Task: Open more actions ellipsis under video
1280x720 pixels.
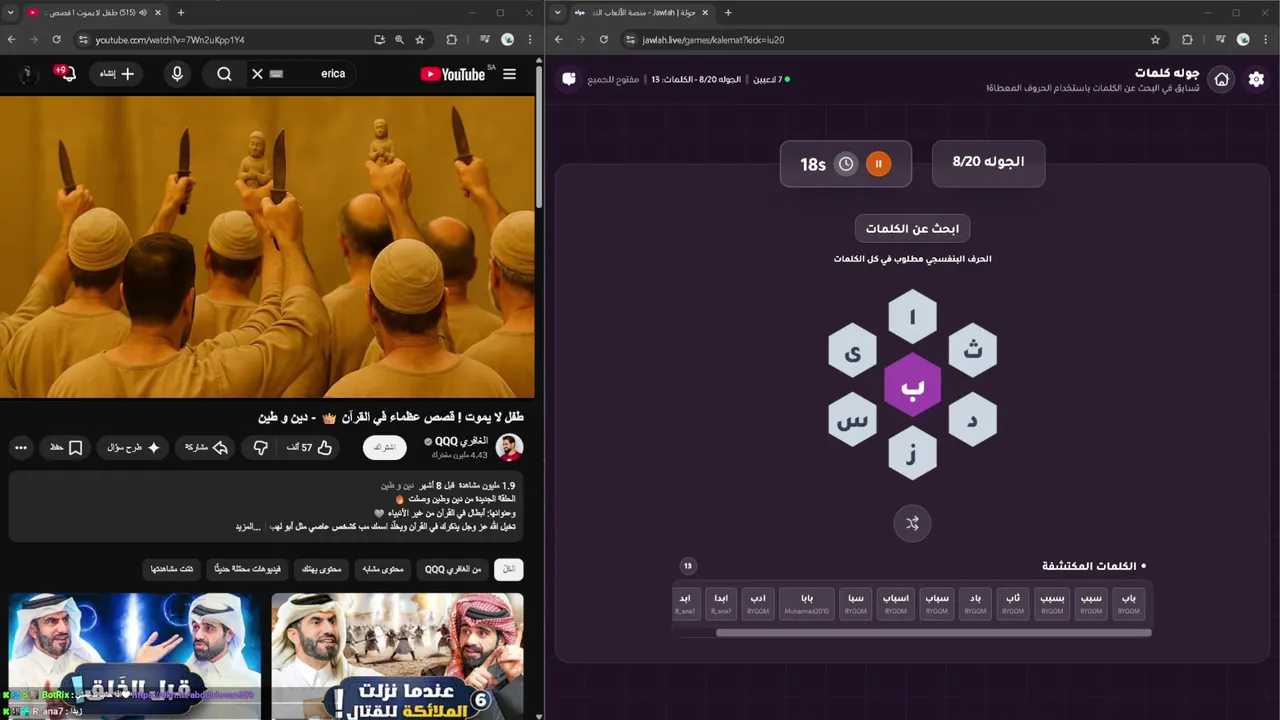Action: coord(21,448)
